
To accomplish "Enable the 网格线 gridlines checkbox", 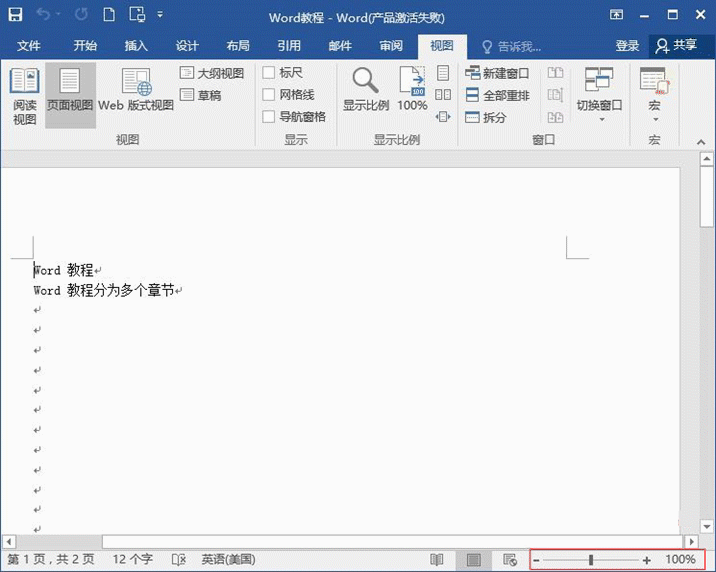I will 268,94.
